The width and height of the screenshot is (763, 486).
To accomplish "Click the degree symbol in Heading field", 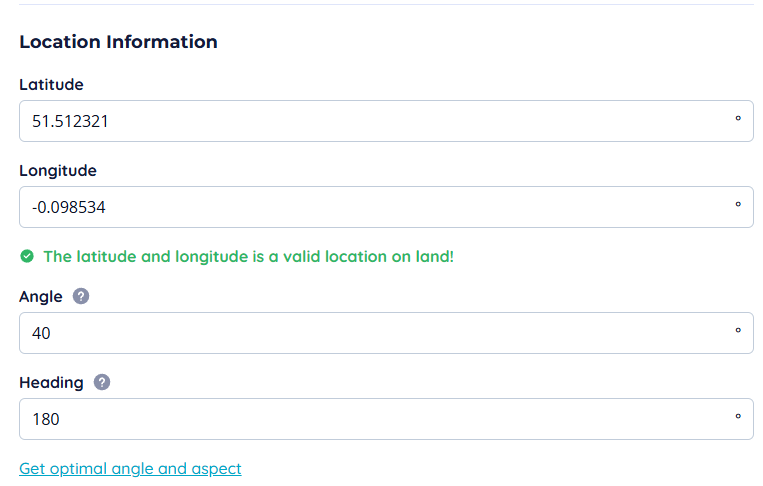I will coord(738,417).
